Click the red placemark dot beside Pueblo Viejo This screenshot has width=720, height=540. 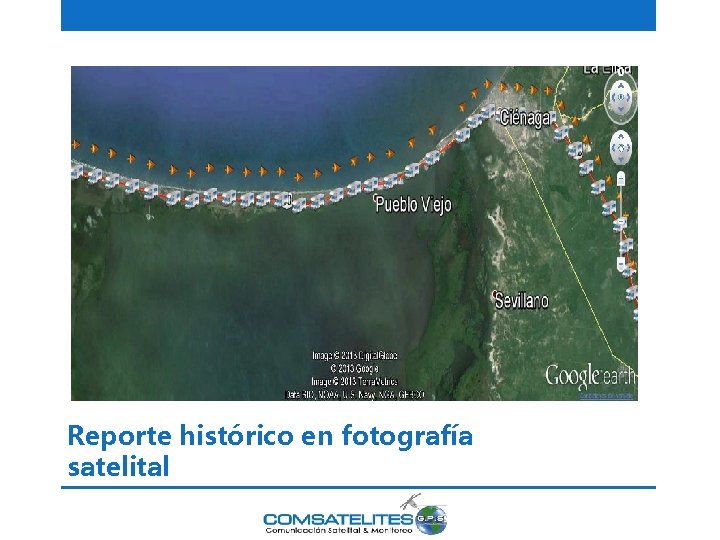[x=375, y=197]
